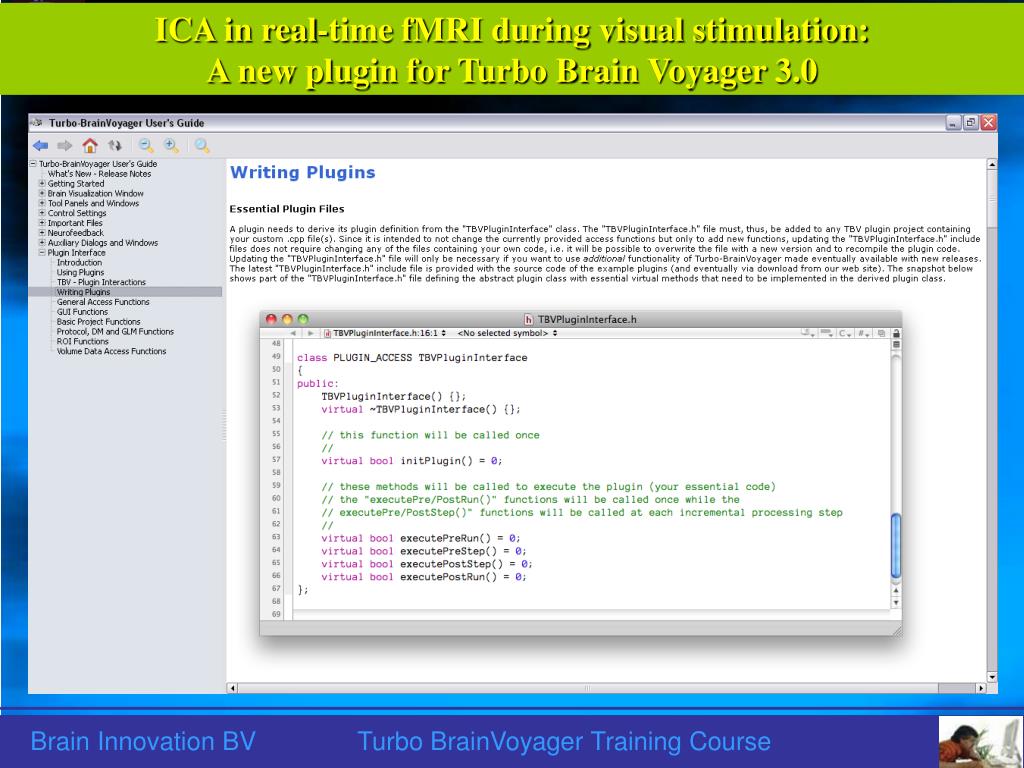Click the grey Forward arrow

[x=65, y=146]
